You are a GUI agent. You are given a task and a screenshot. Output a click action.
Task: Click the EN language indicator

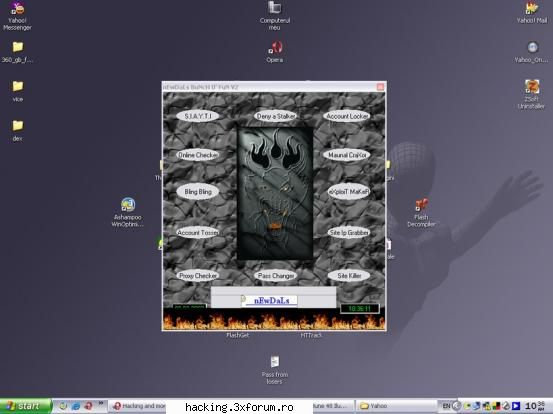click(446, 406)
